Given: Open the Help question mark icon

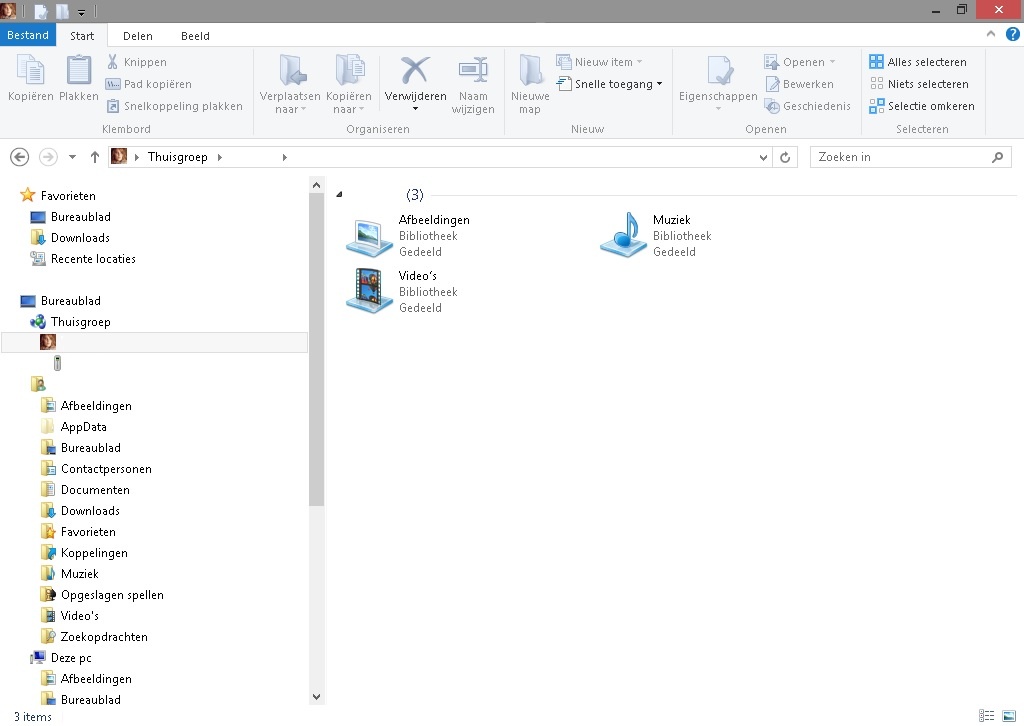Looking at the screenshot, I should (x=1012, y=34).
